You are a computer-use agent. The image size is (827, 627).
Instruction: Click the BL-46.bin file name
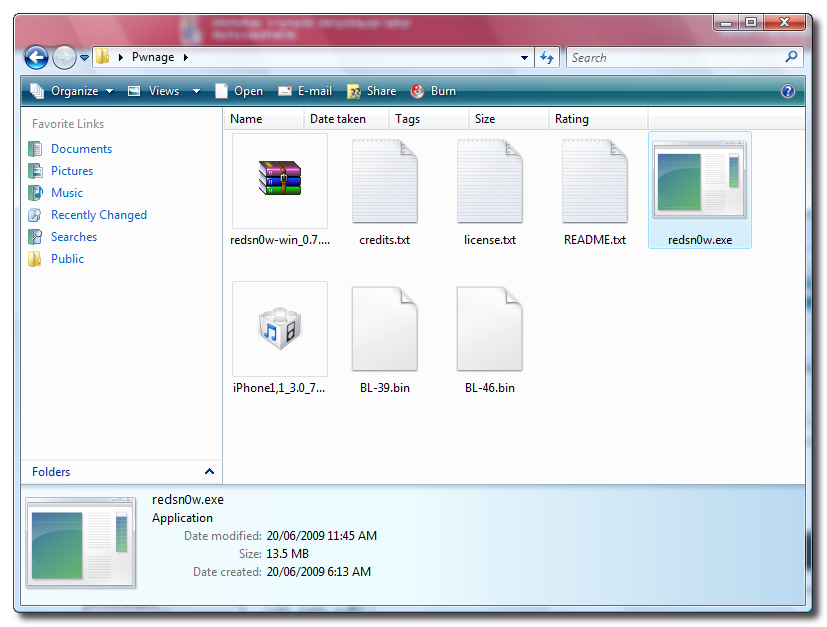click(x=489, y=388)
